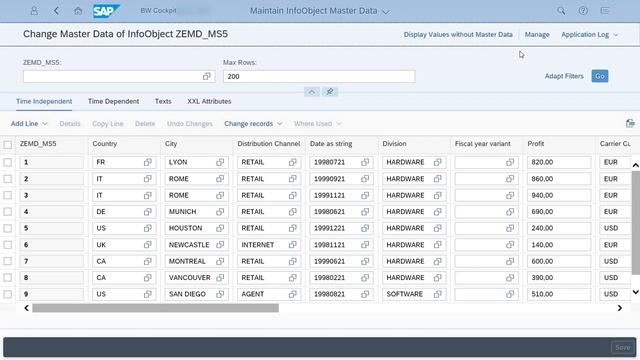Open the help question mark icon
The image size is (640, 360).
pos(583,11)
